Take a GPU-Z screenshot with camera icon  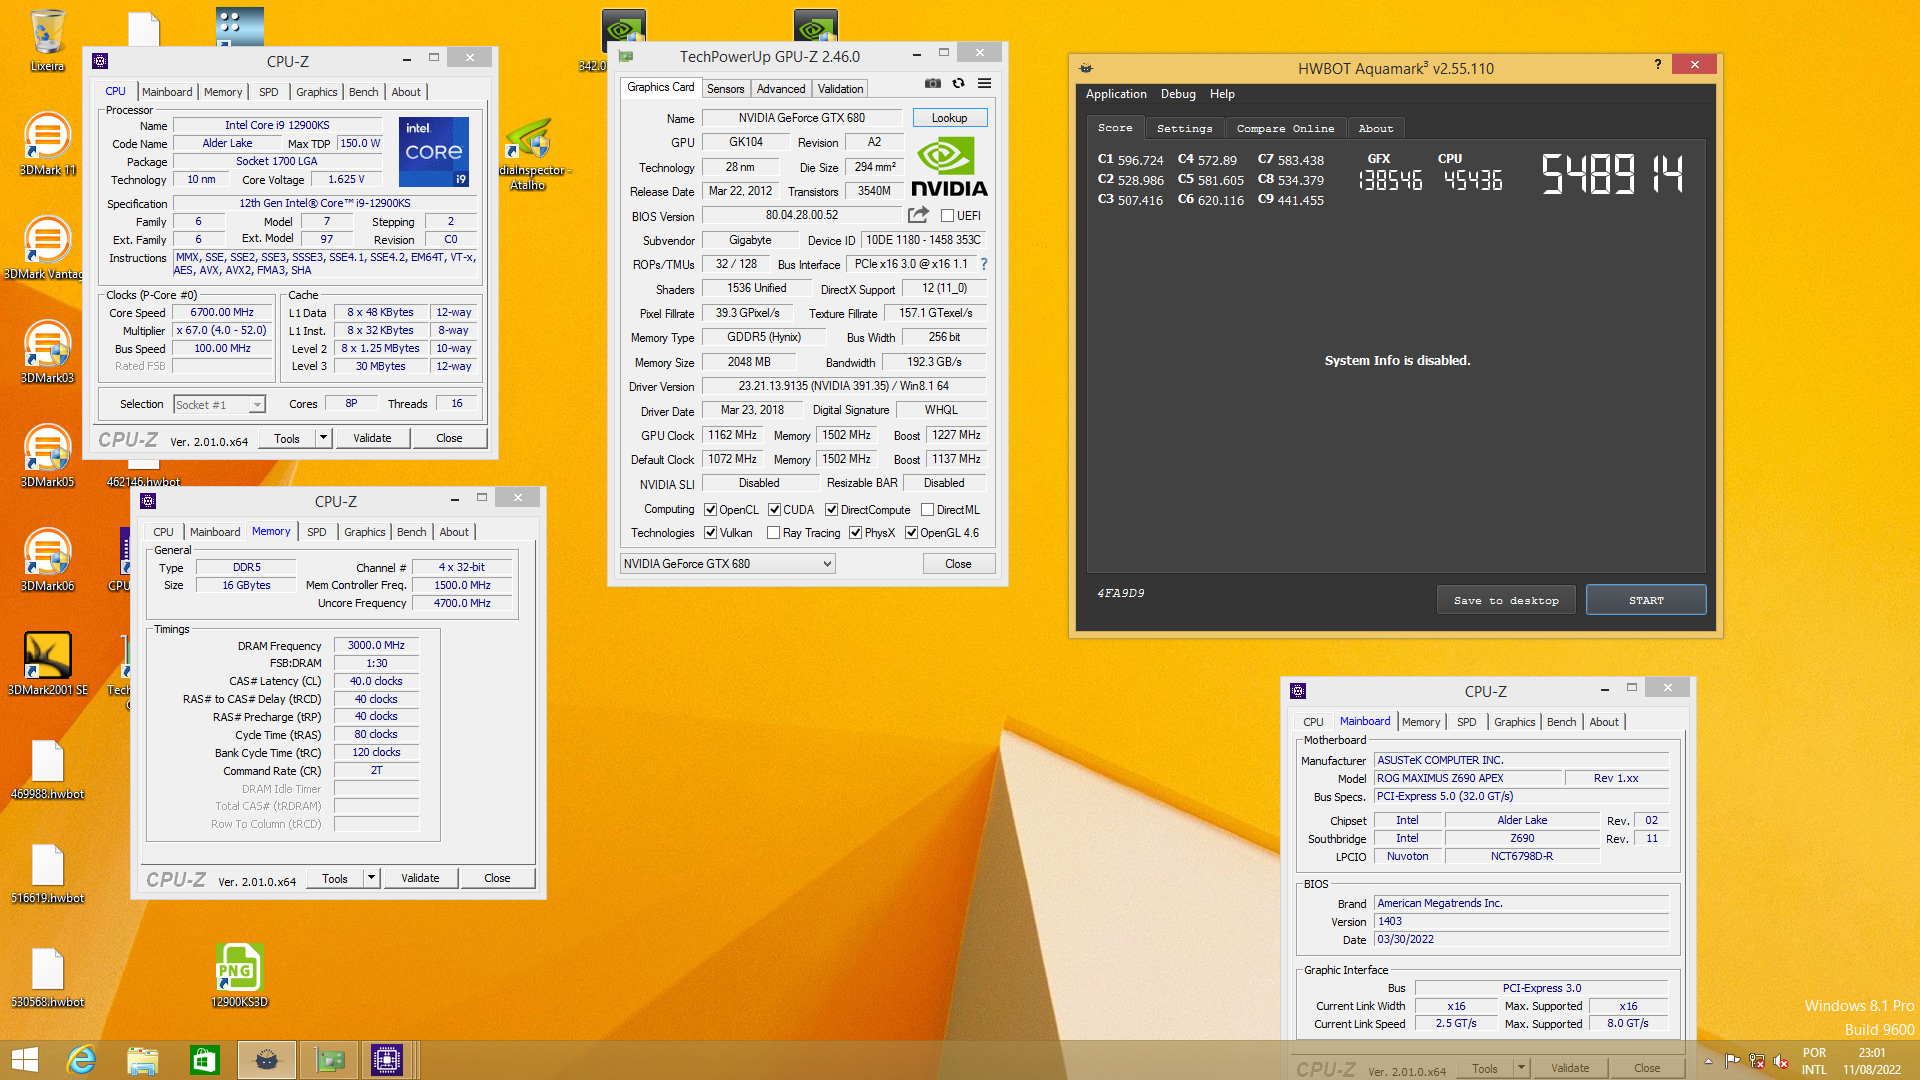(932, 84)
